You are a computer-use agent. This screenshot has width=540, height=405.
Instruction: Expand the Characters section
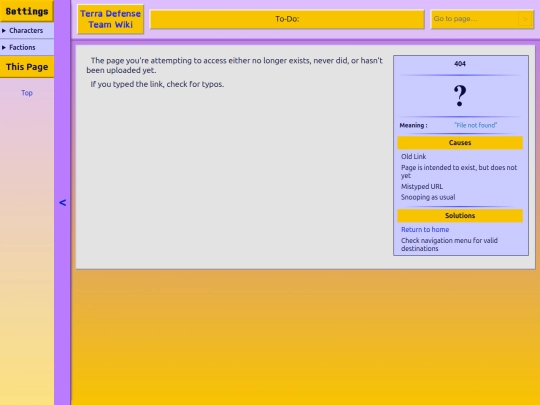coord(27,31)
